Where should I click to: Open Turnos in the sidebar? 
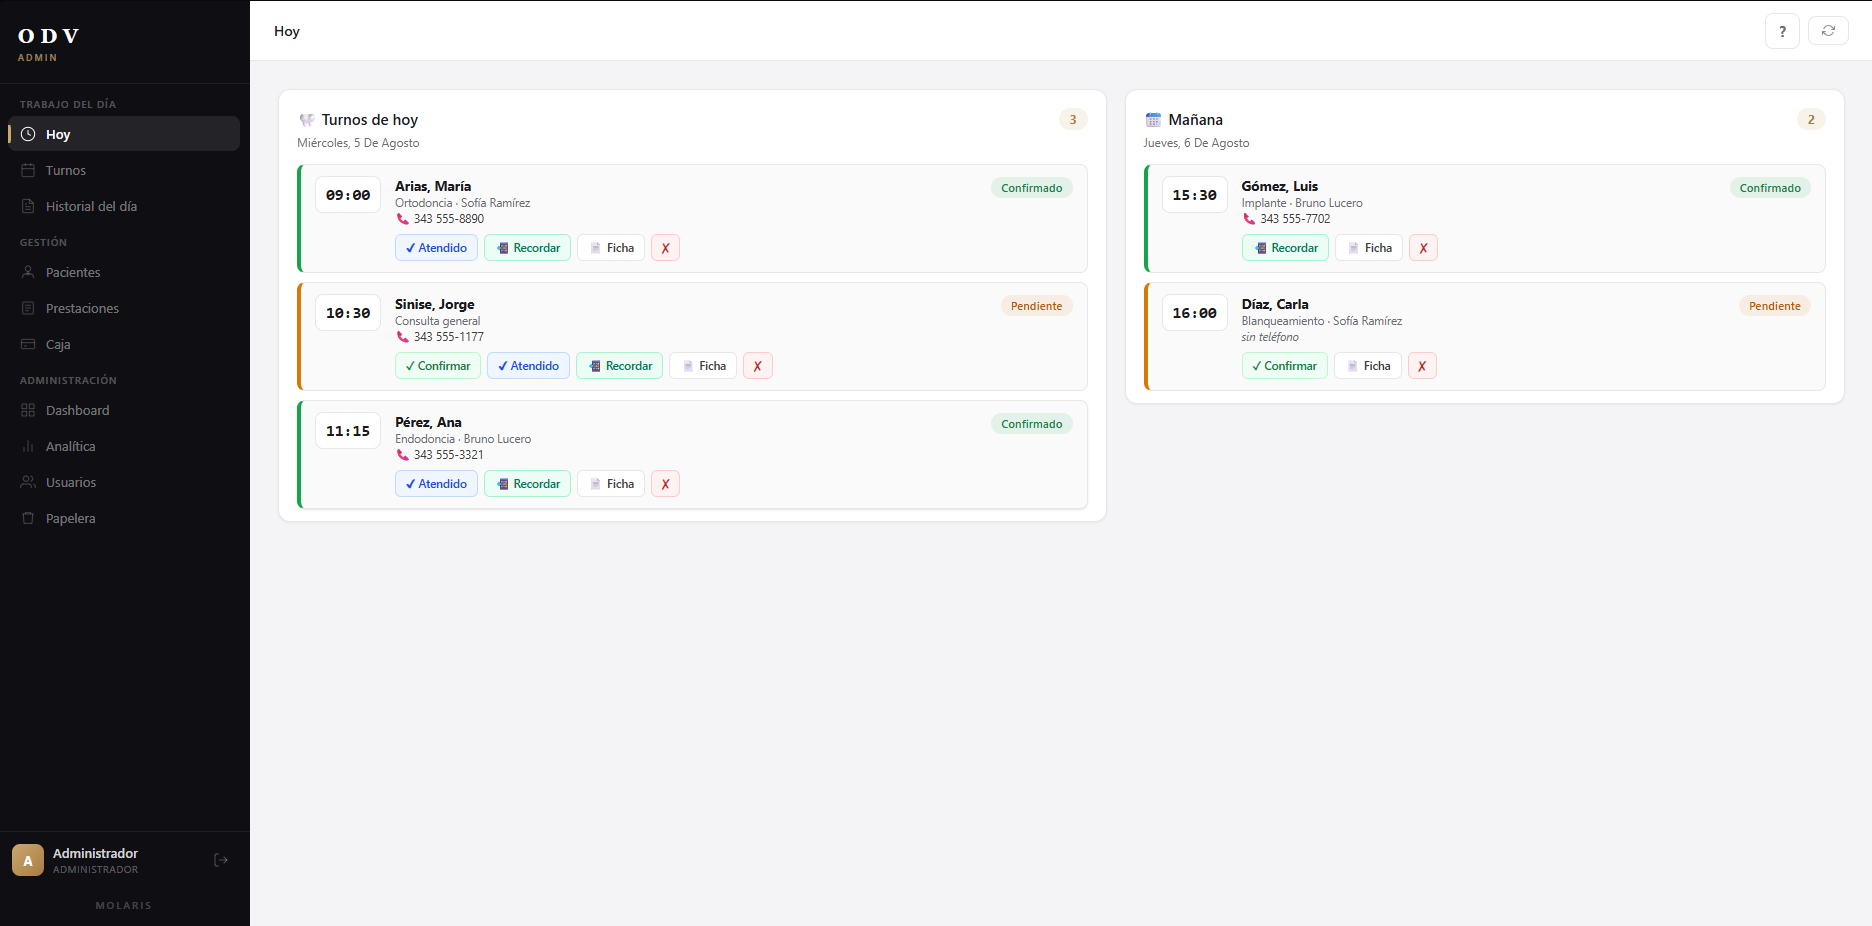(x=124, y=170)
